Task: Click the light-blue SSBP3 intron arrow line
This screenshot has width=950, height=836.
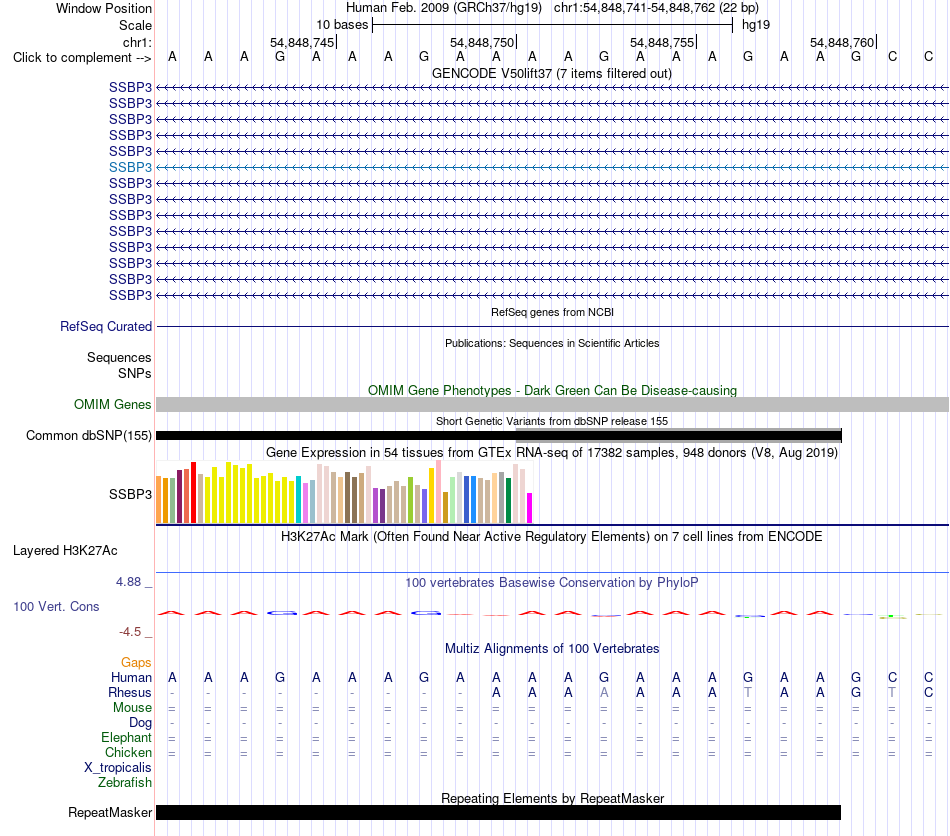Action: point(552,167)
